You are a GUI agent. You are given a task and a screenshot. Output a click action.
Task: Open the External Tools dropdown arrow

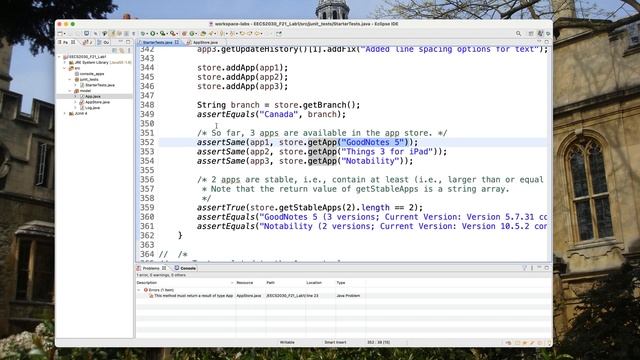click(x=178, y=33)
